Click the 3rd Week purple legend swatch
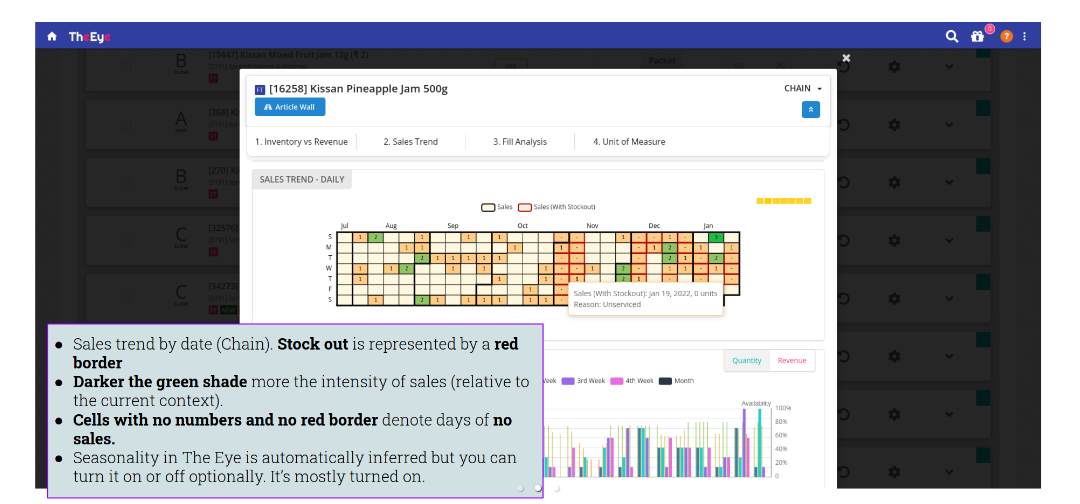Screen dimensions: 1080x504 pos(568,381)
